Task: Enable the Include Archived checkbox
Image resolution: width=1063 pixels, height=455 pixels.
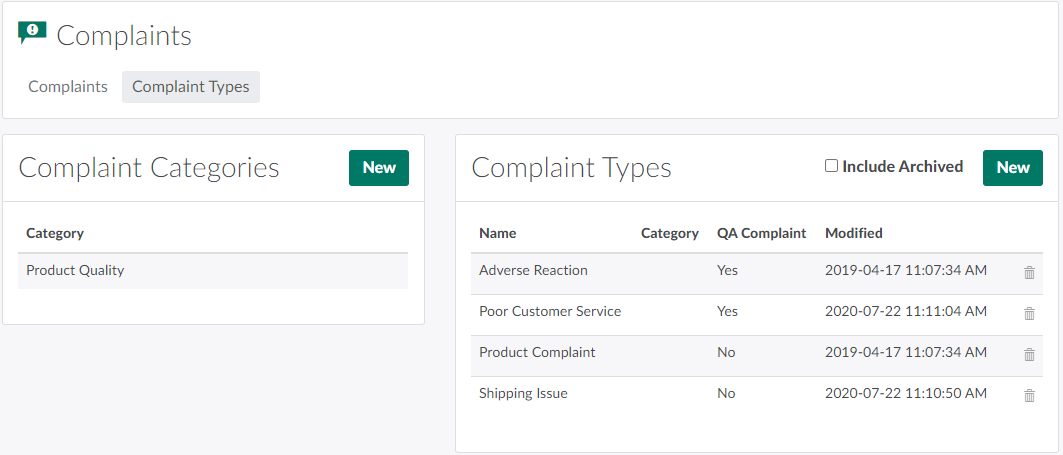Action: pyautogui.click(x=831, y=166)
